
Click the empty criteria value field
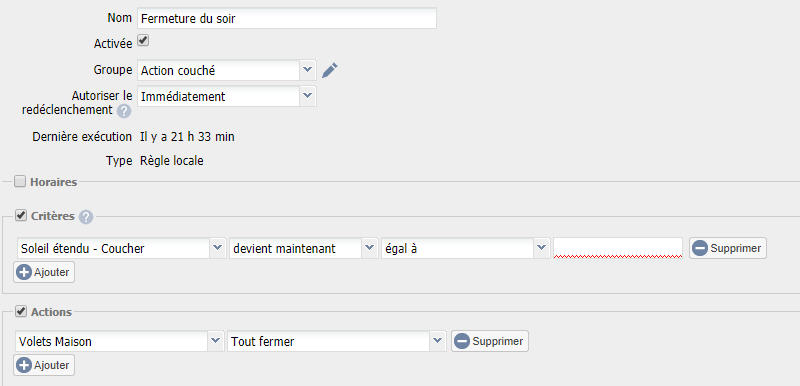coord(618,248)
